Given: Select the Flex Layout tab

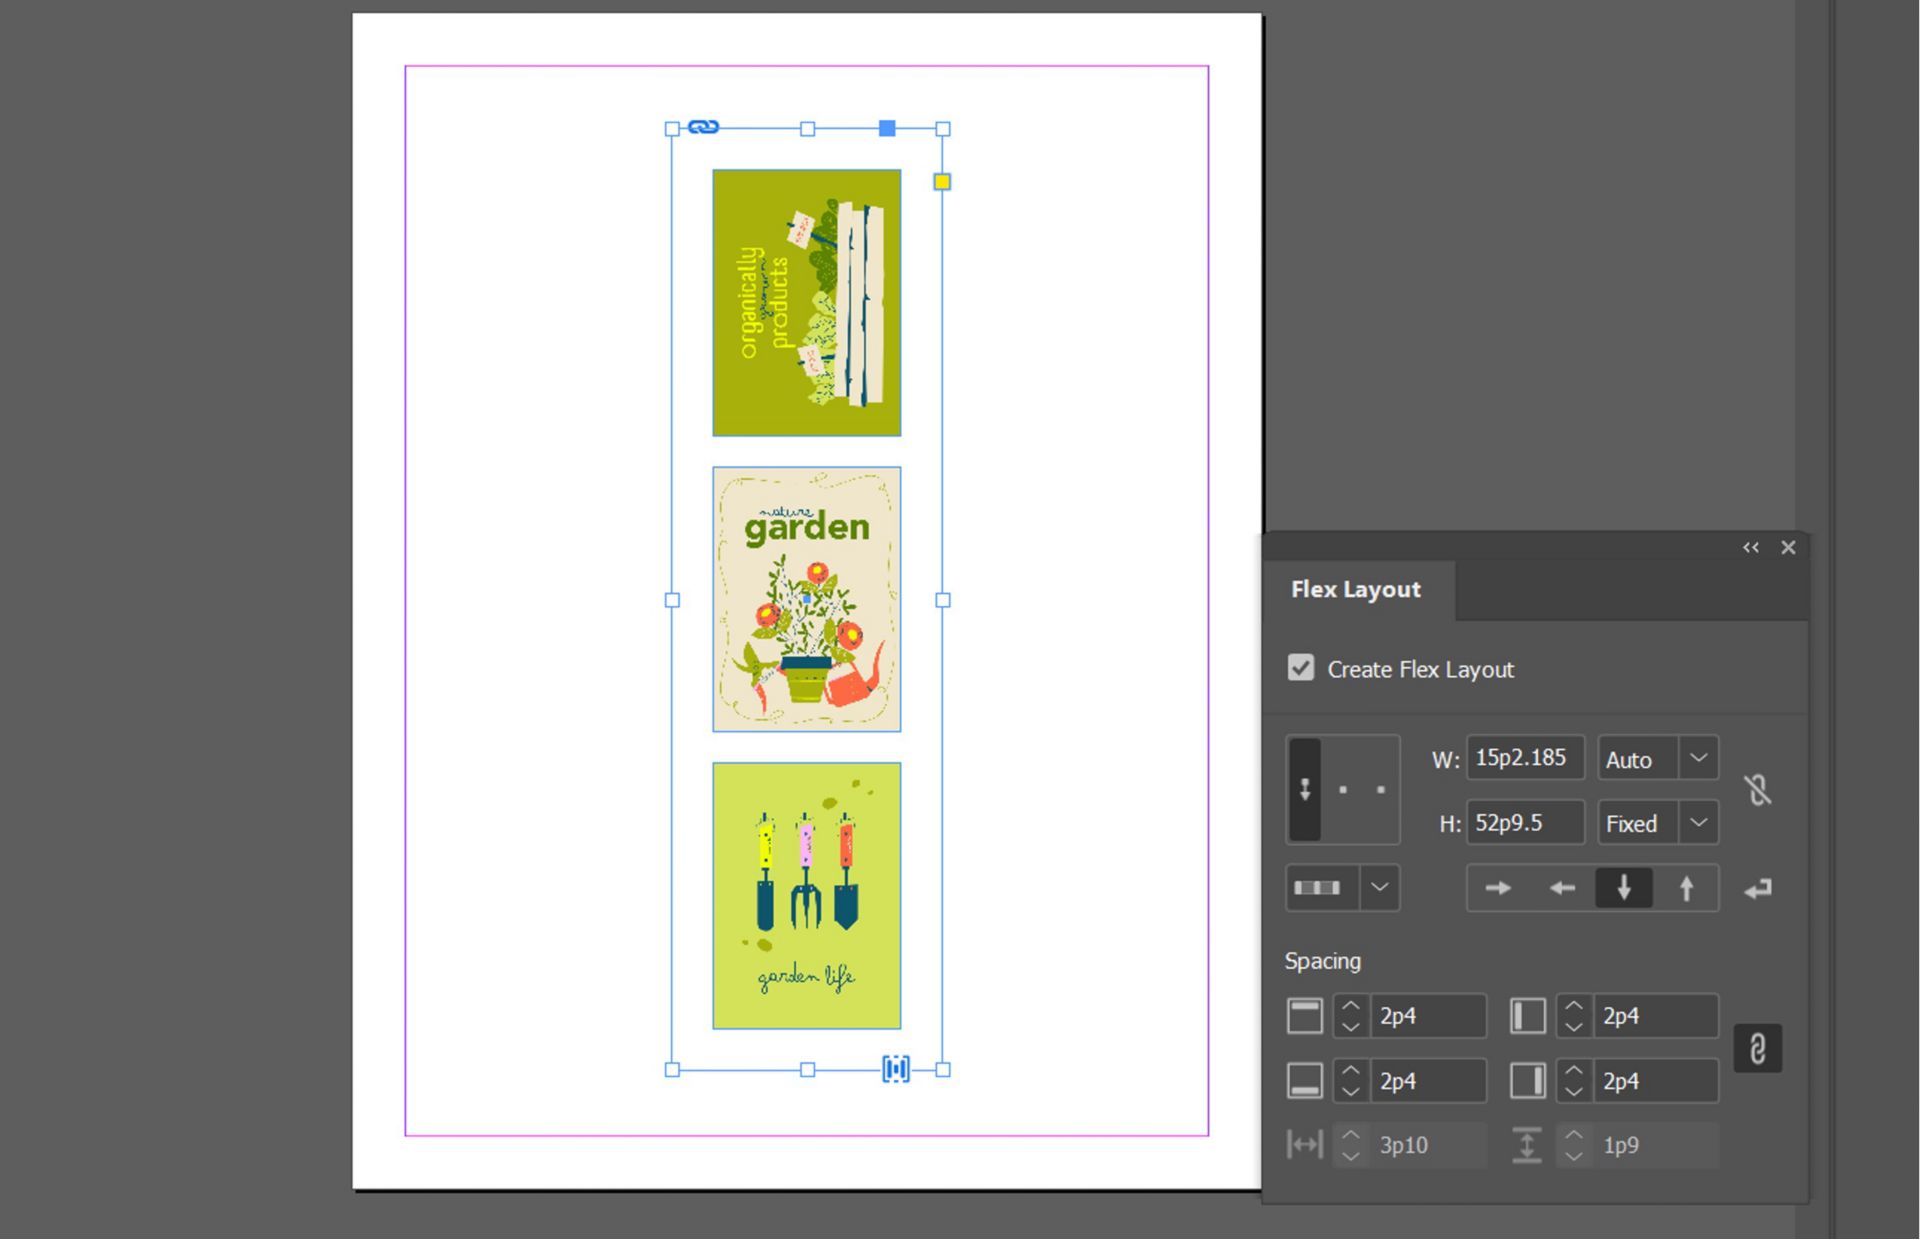Looking at the screenshot, I should 1355,589.
